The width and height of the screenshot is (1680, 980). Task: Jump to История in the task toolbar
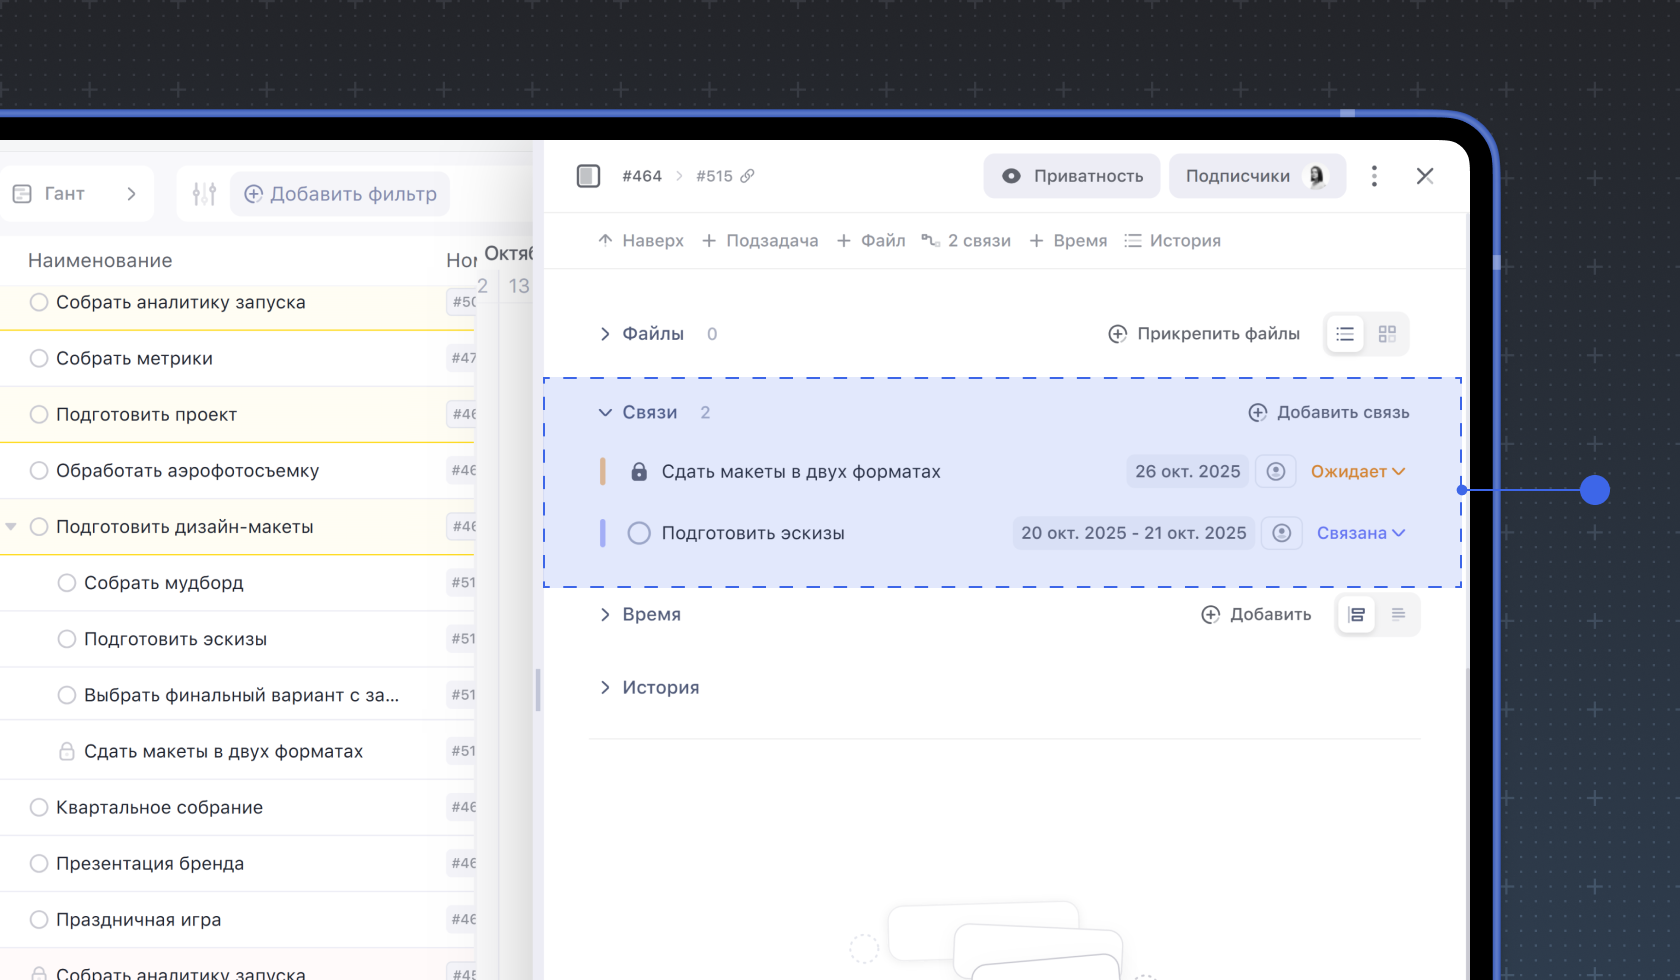pos(1172,241)
